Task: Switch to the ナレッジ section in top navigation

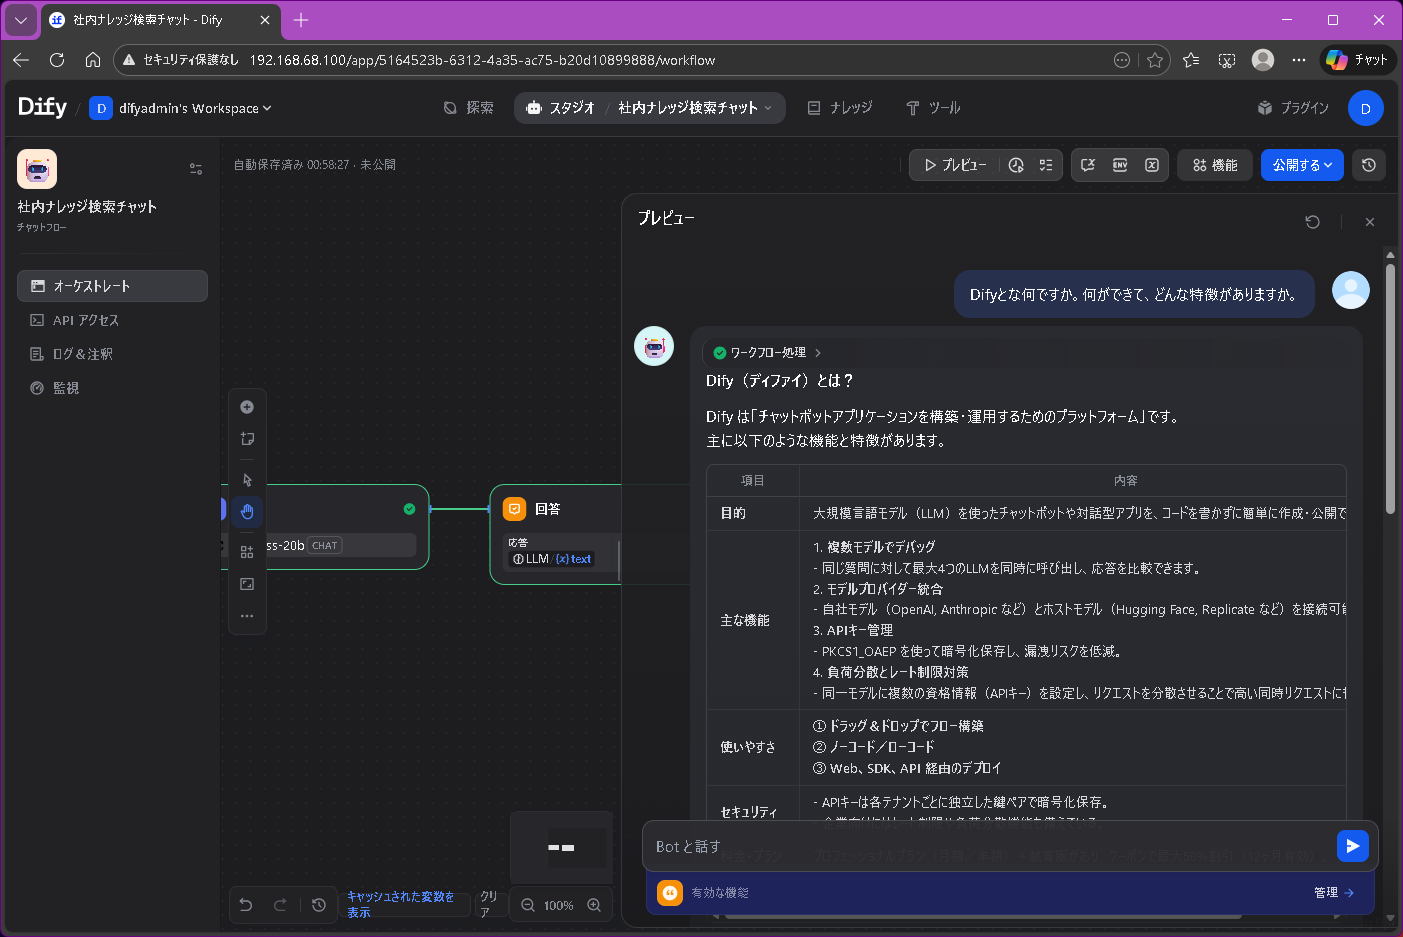Action: 840,108
